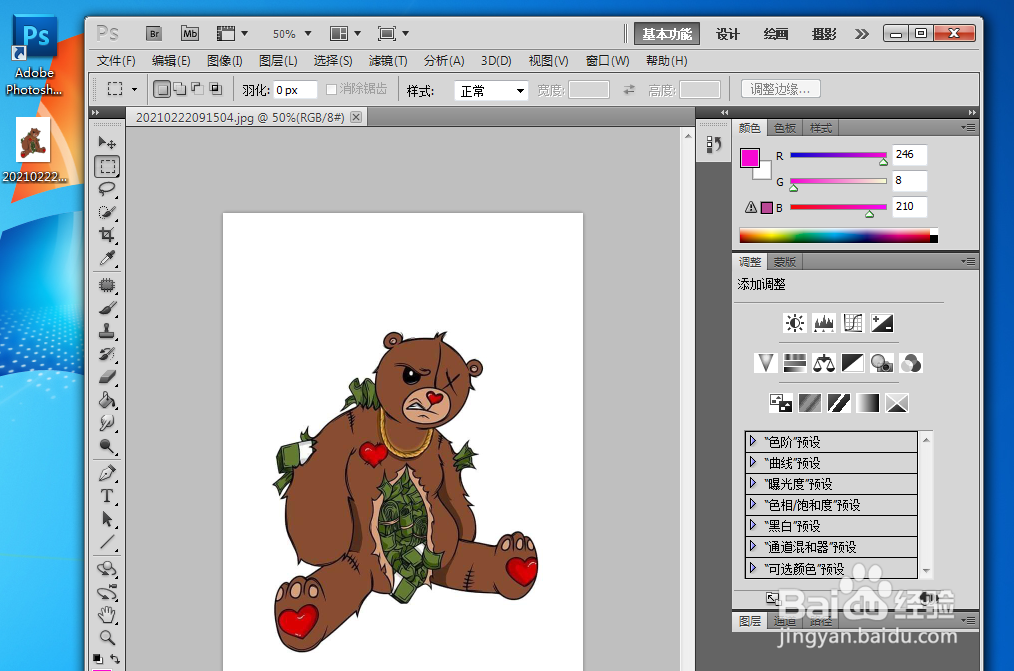The width and height of the screenshot is (1014, 671).
Task: Select the Eyedropper tool
Action: [107, 258]
